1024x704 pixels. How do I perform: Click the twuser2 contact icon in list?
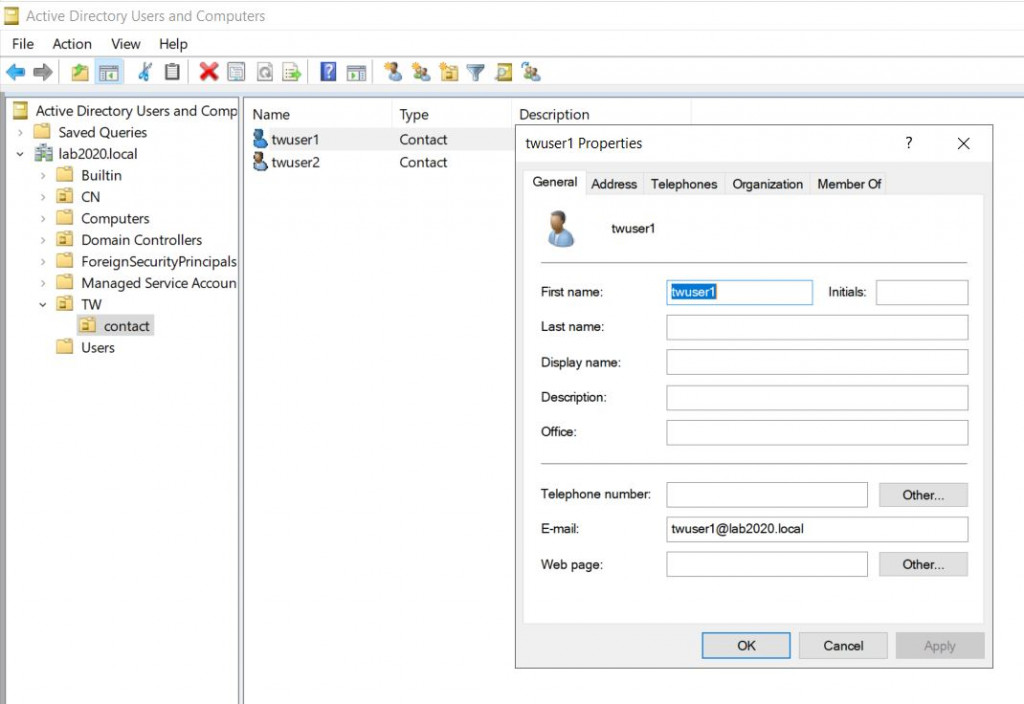(x=260, y=162)
